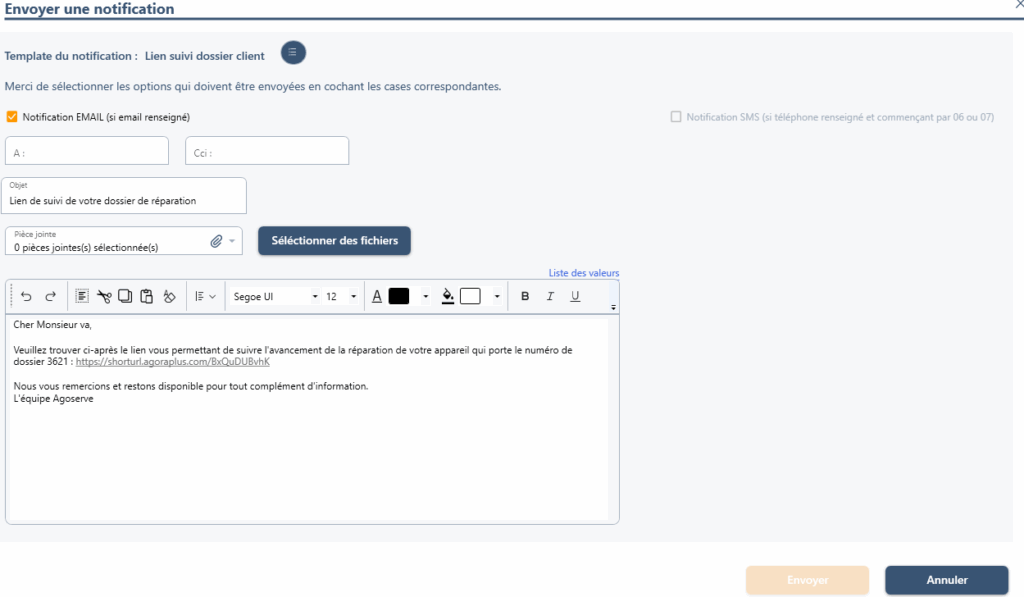This screenshot has height=597, width=1024.
Task: Check the Notification SMS checkbox
Action: (x=676, y=117)
